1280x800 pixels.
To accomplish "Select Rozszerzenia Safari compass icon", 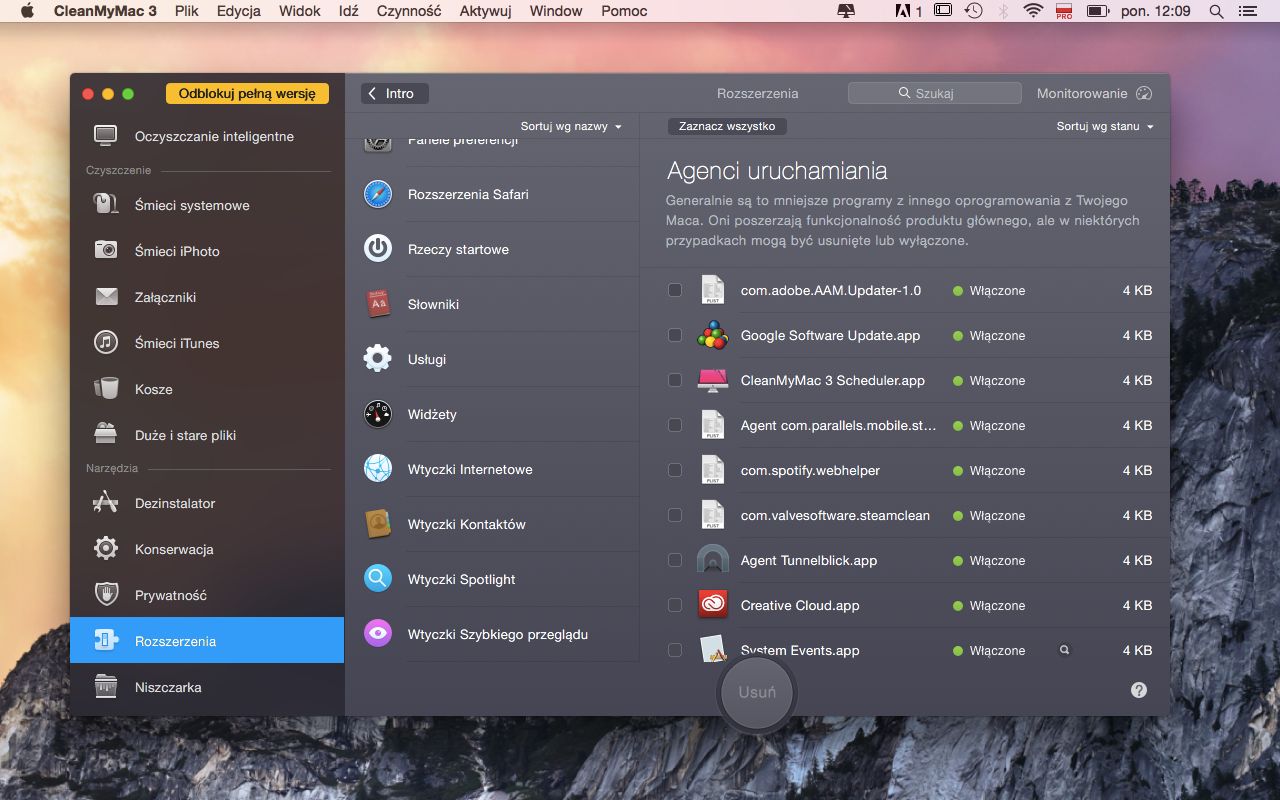I will 377,194.
